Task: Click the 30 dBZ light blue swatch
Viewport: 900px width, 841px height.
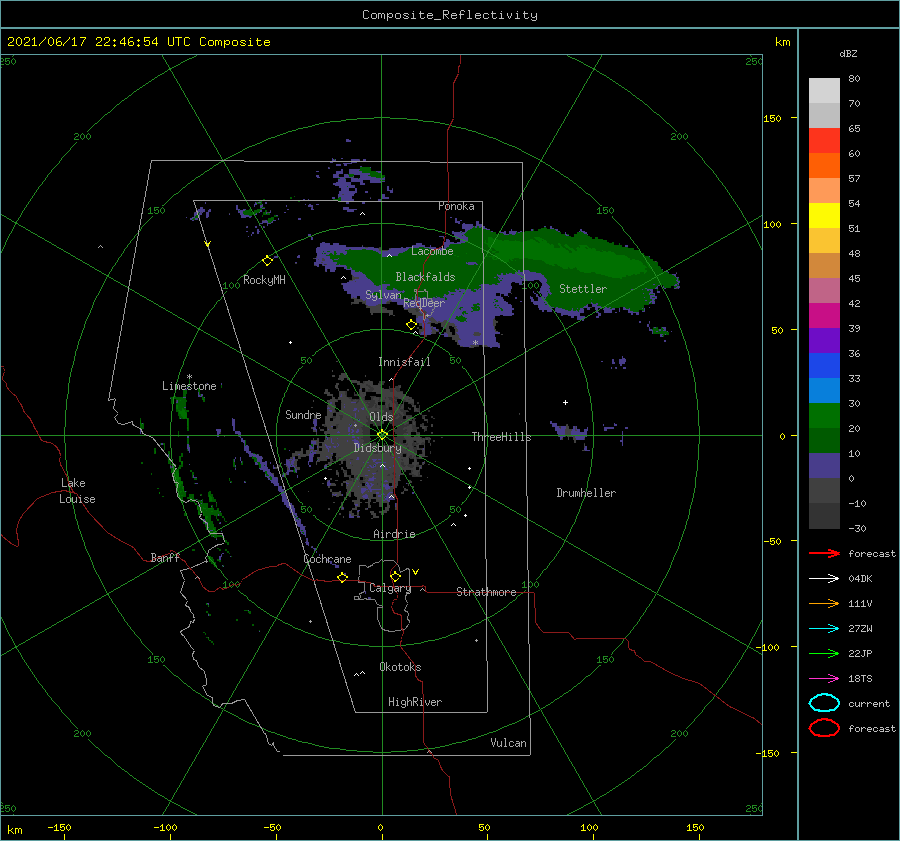Action: 824,390
